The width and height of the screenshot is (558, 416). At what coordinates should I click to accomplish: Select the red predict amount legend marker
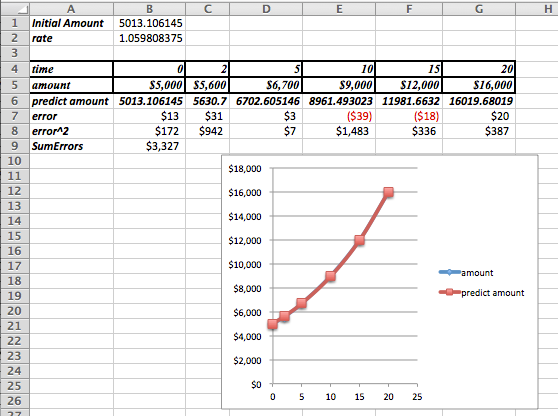449,292
